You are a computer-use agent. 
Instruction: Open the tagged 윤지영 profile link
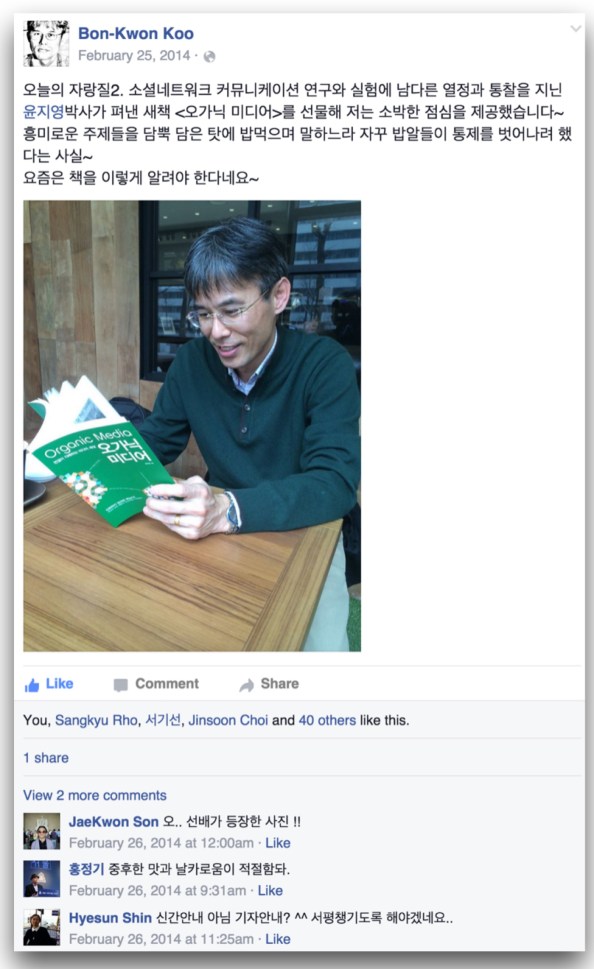click(43, 112)
